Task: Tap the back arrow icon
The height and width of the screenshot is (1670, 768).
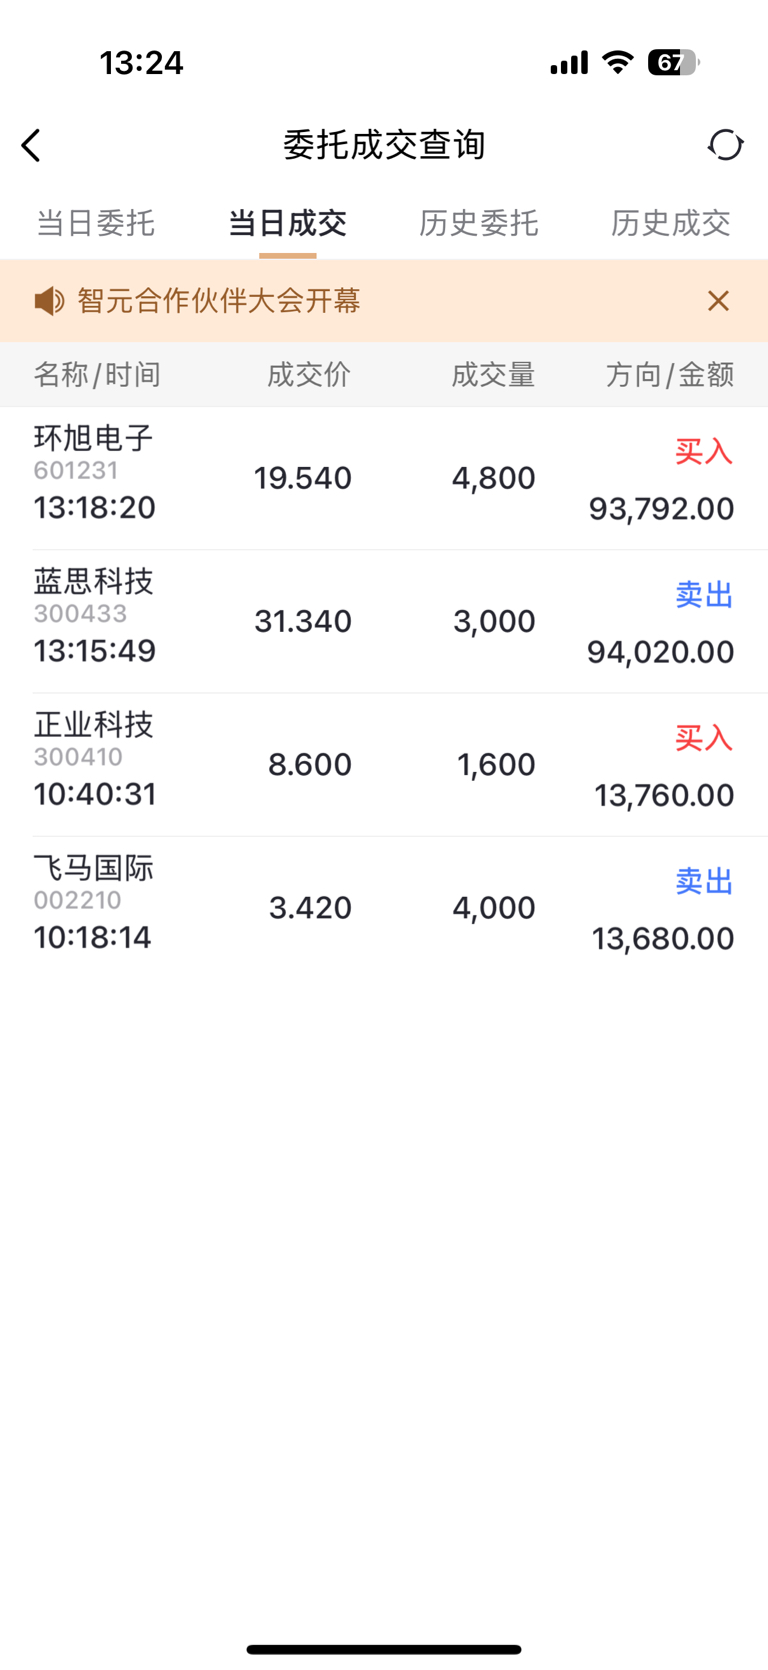Action: coord(31,145)
